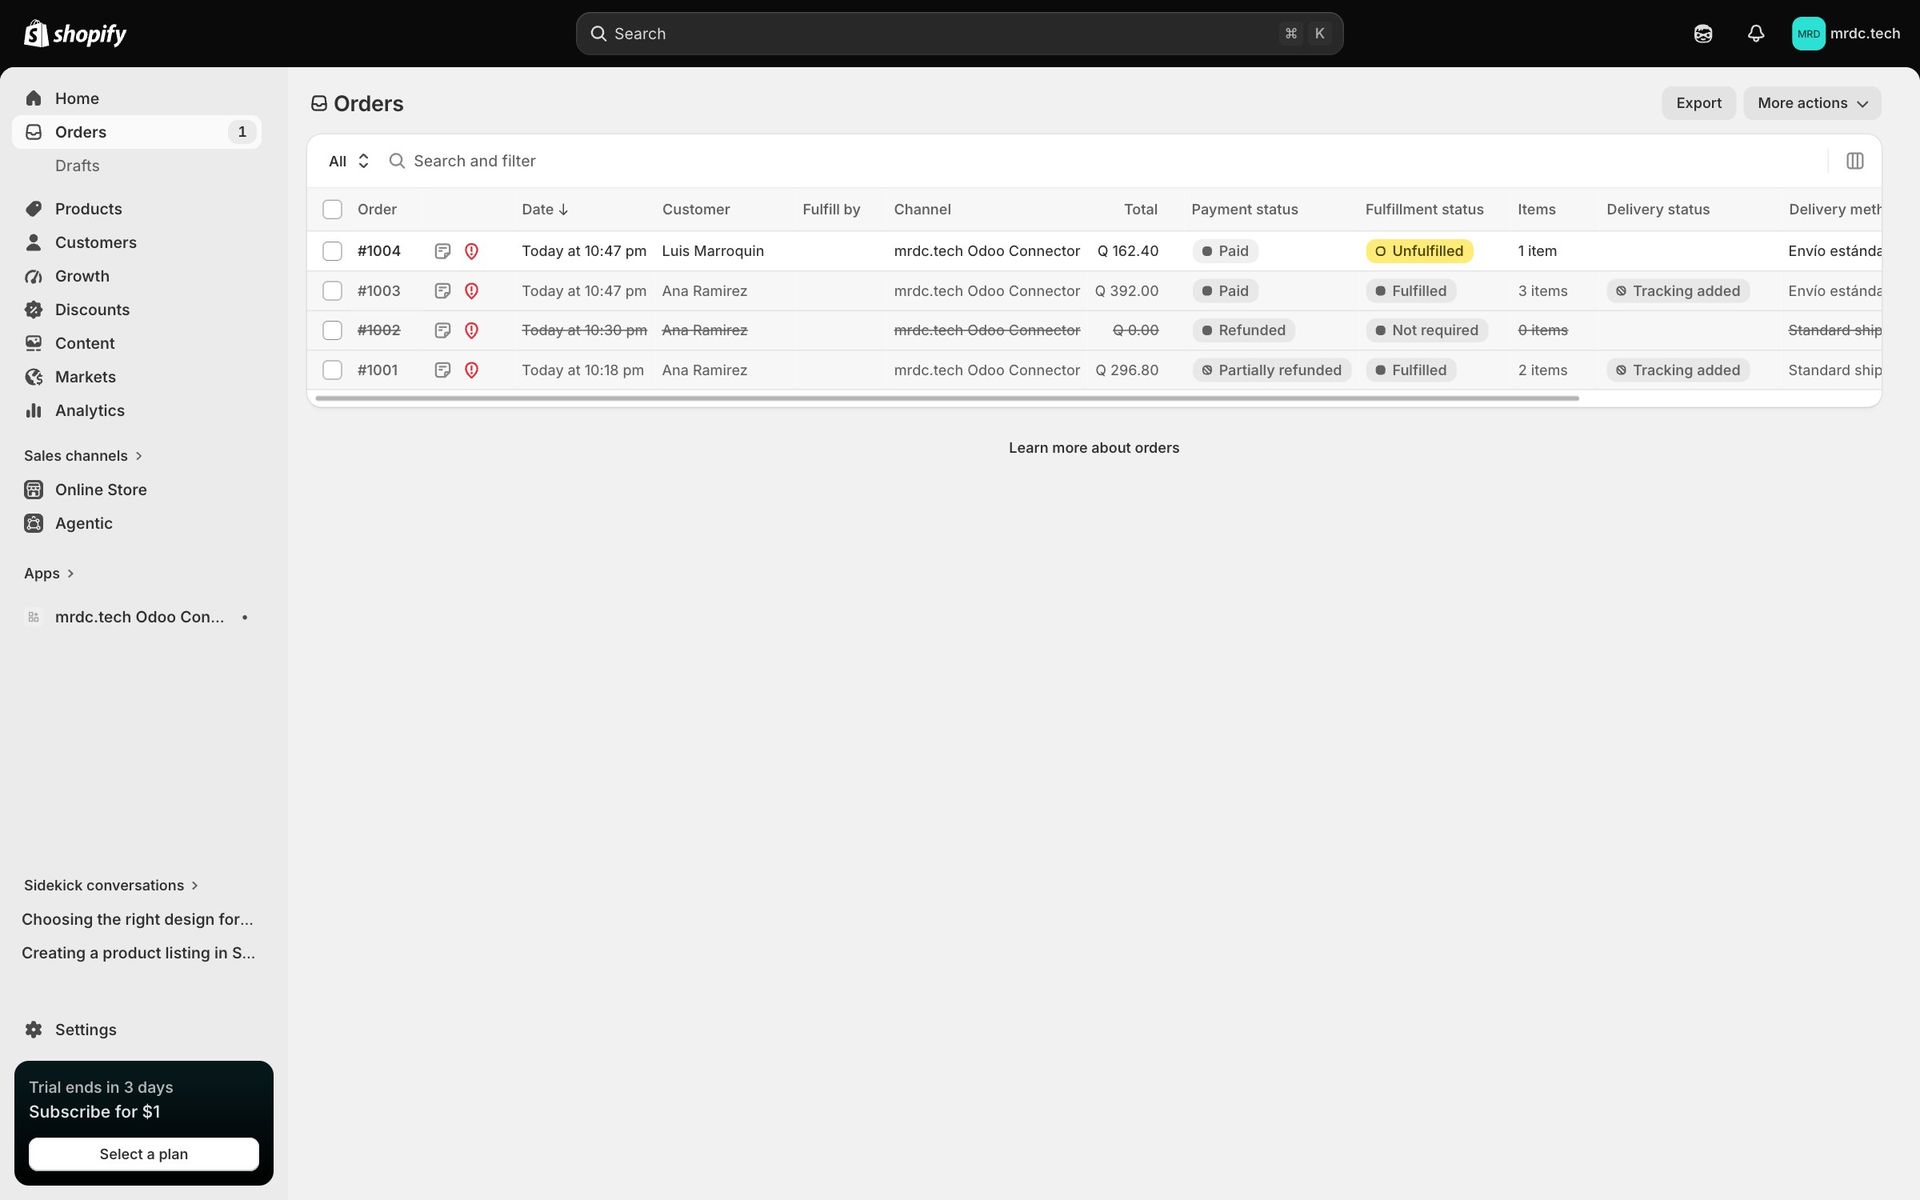Click the Online Store icon
The image size is (1920, 1200).
34,490
